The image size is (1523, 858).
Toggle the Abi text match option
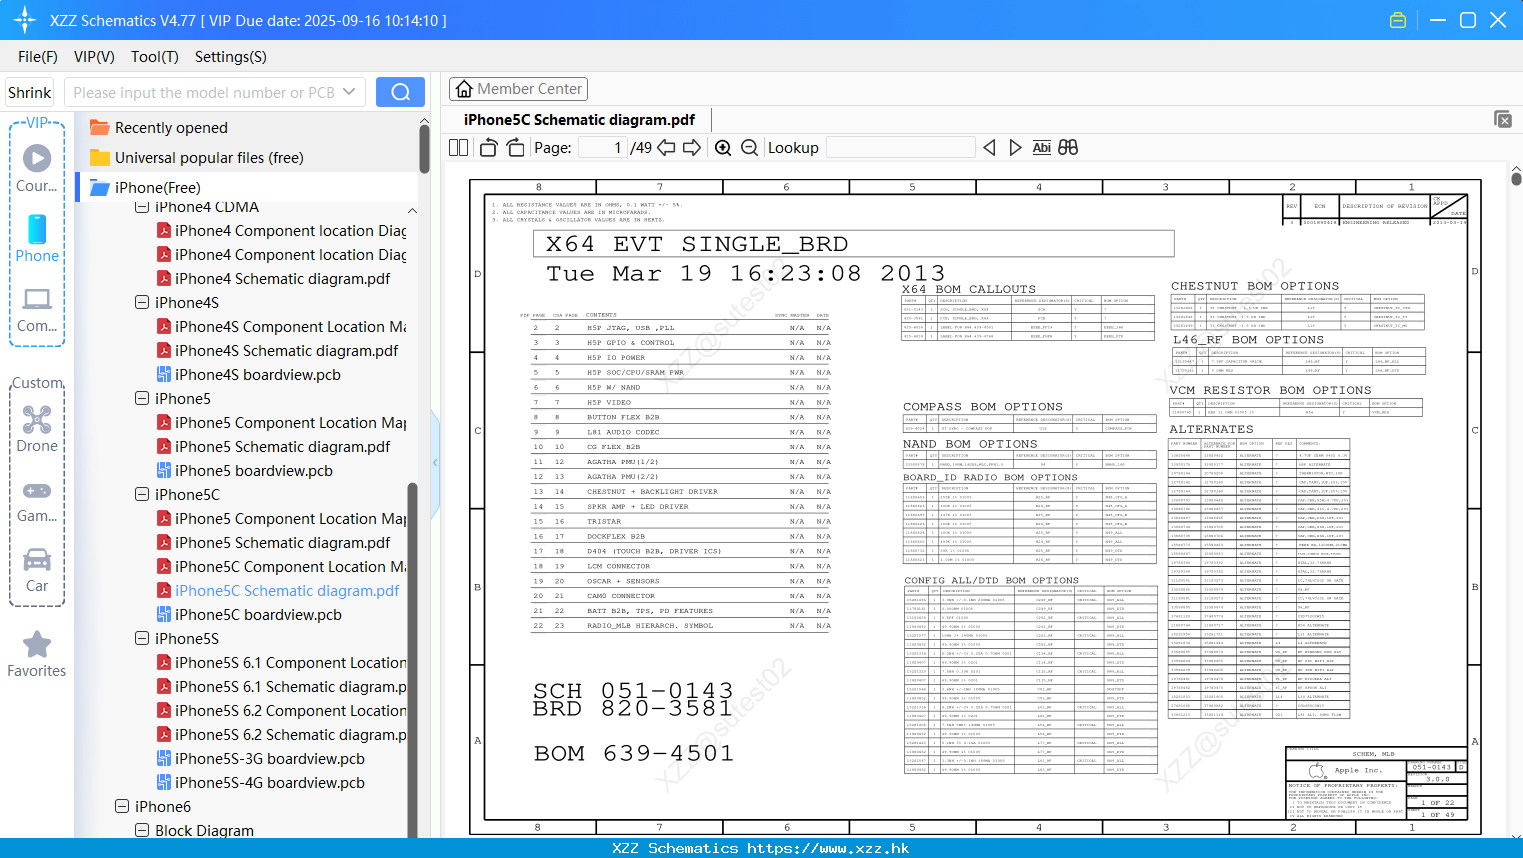[x=1041, y=148]
